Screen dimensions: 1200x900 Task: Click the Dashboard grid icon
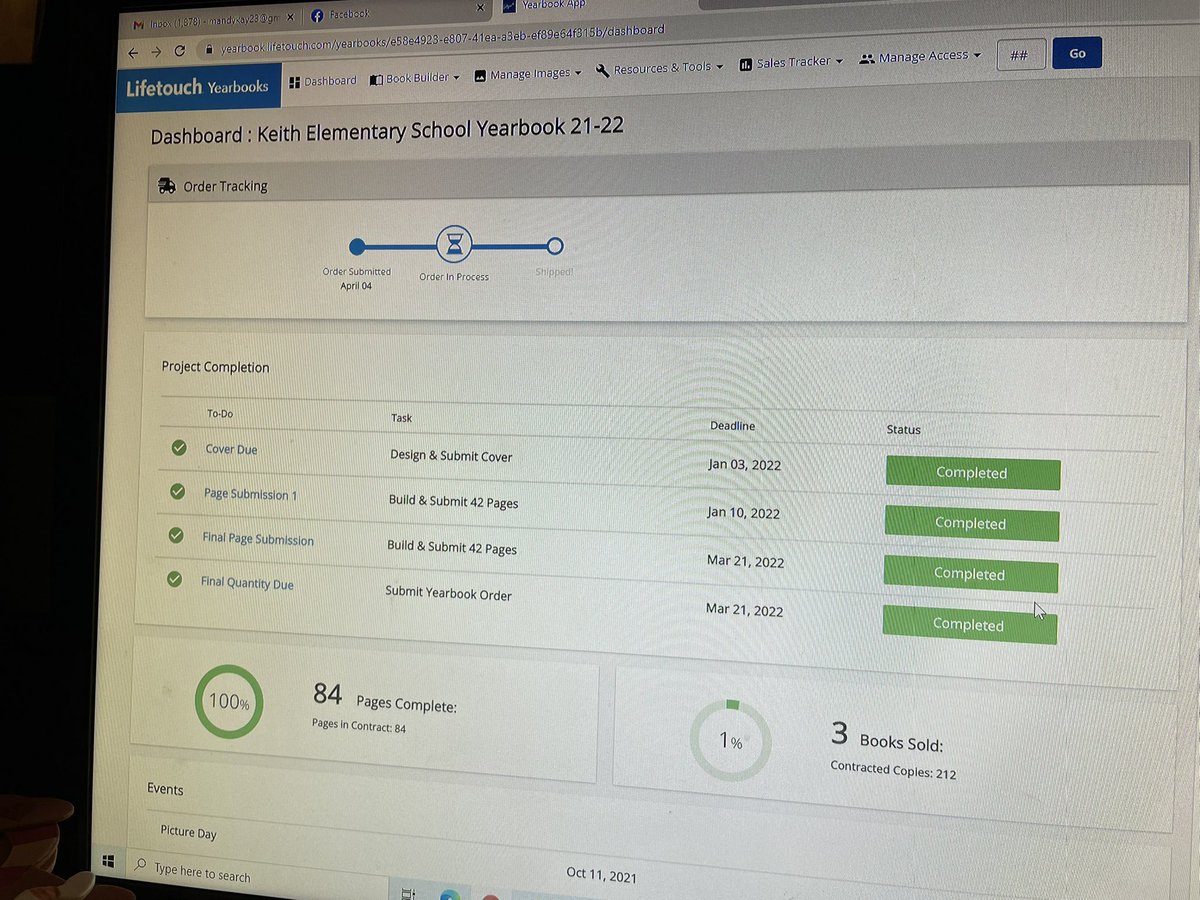pos(294,82)
